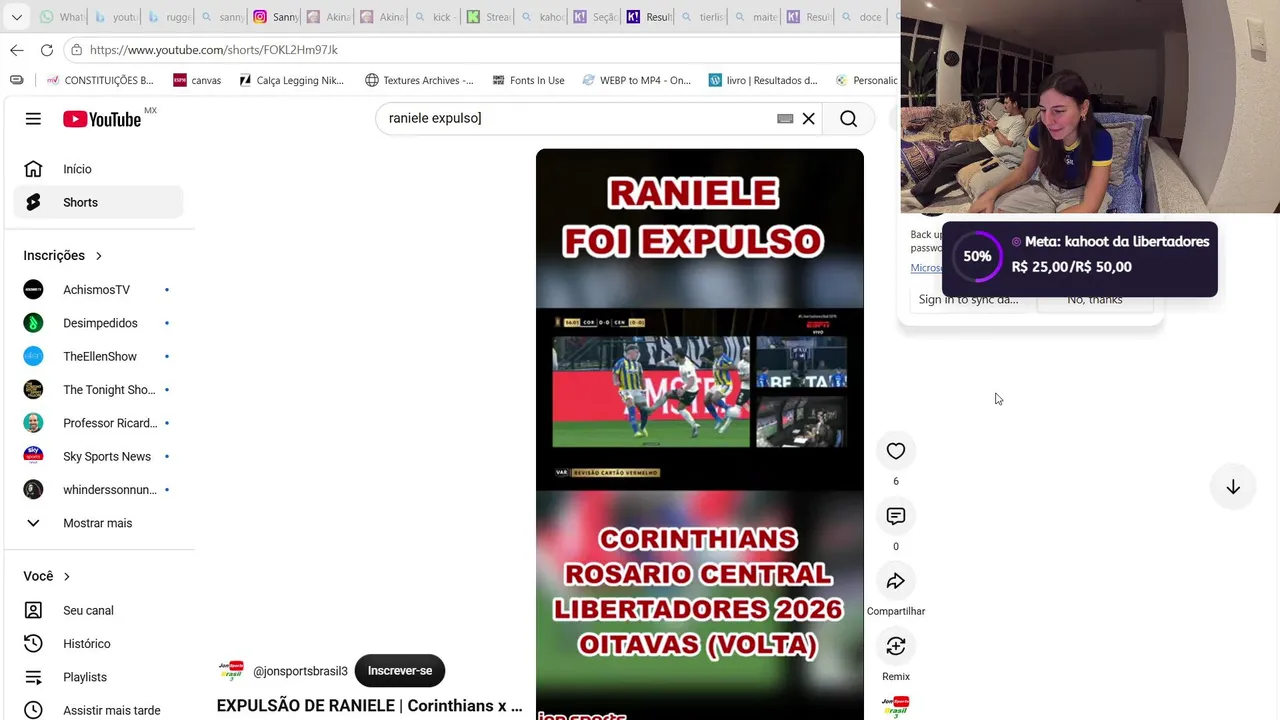Open the AchismosTV channel
The image size is (1280, 720).
(98, 290)
